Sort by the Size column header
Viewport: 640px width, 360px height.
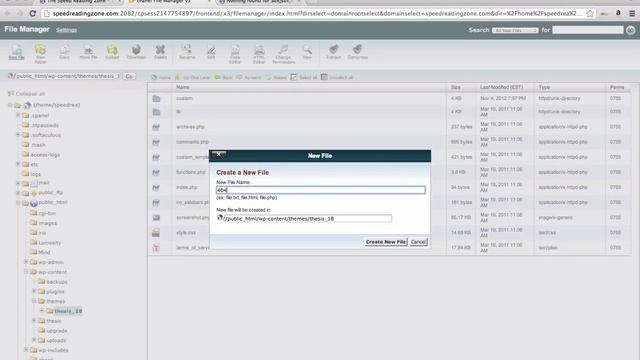click(456, 87)
